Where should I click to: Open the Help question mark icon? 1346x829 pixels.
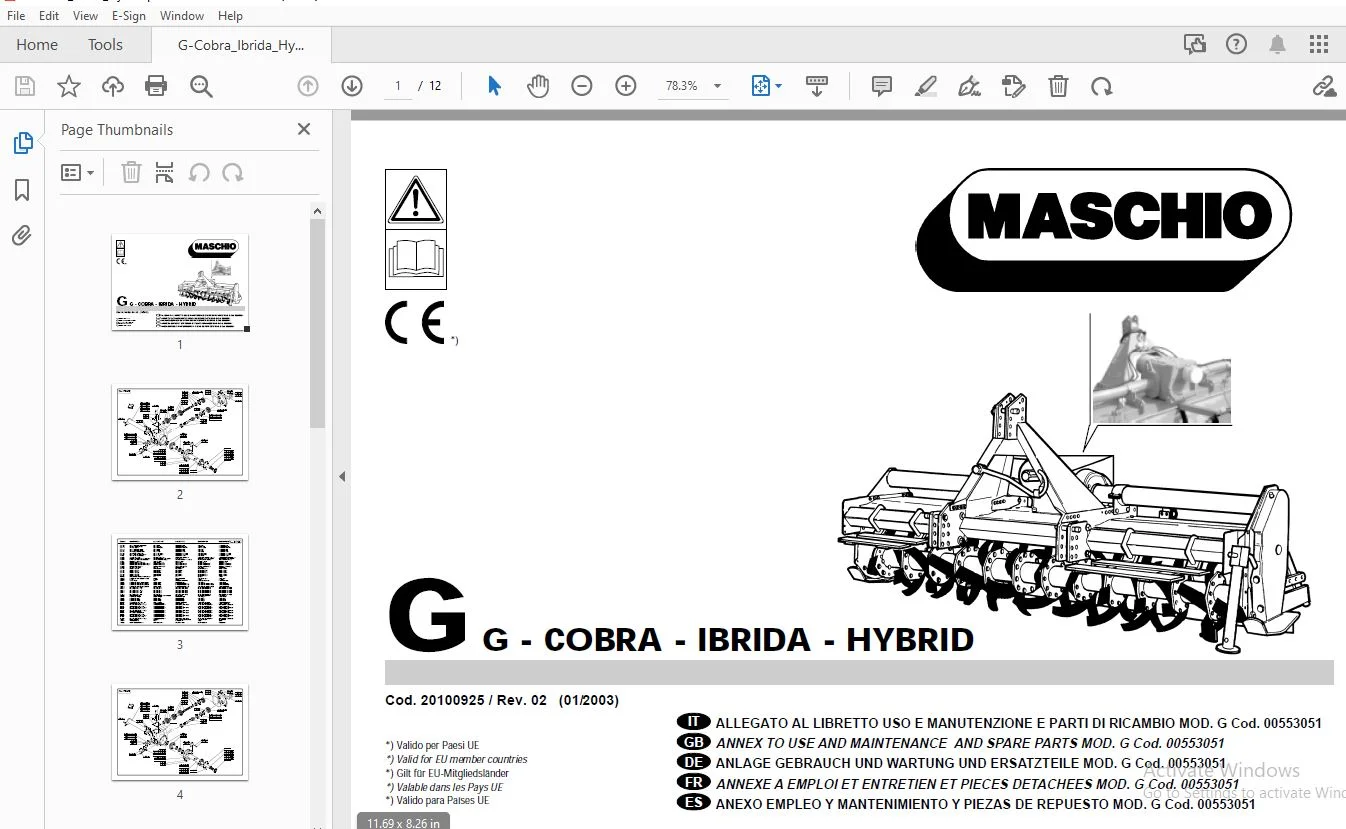tap(1237, 44)
